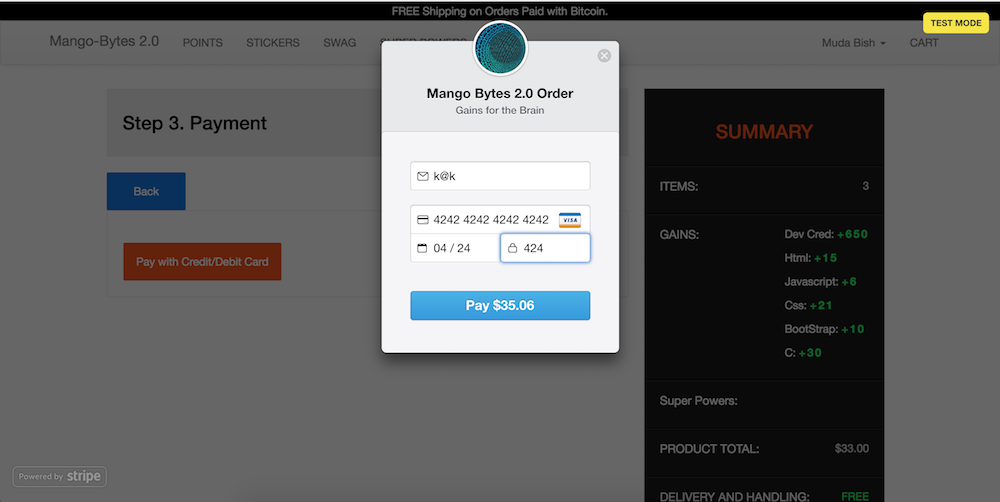Click the Visa card brand icon
1000x502 pixels.
(x=570, y=220)
